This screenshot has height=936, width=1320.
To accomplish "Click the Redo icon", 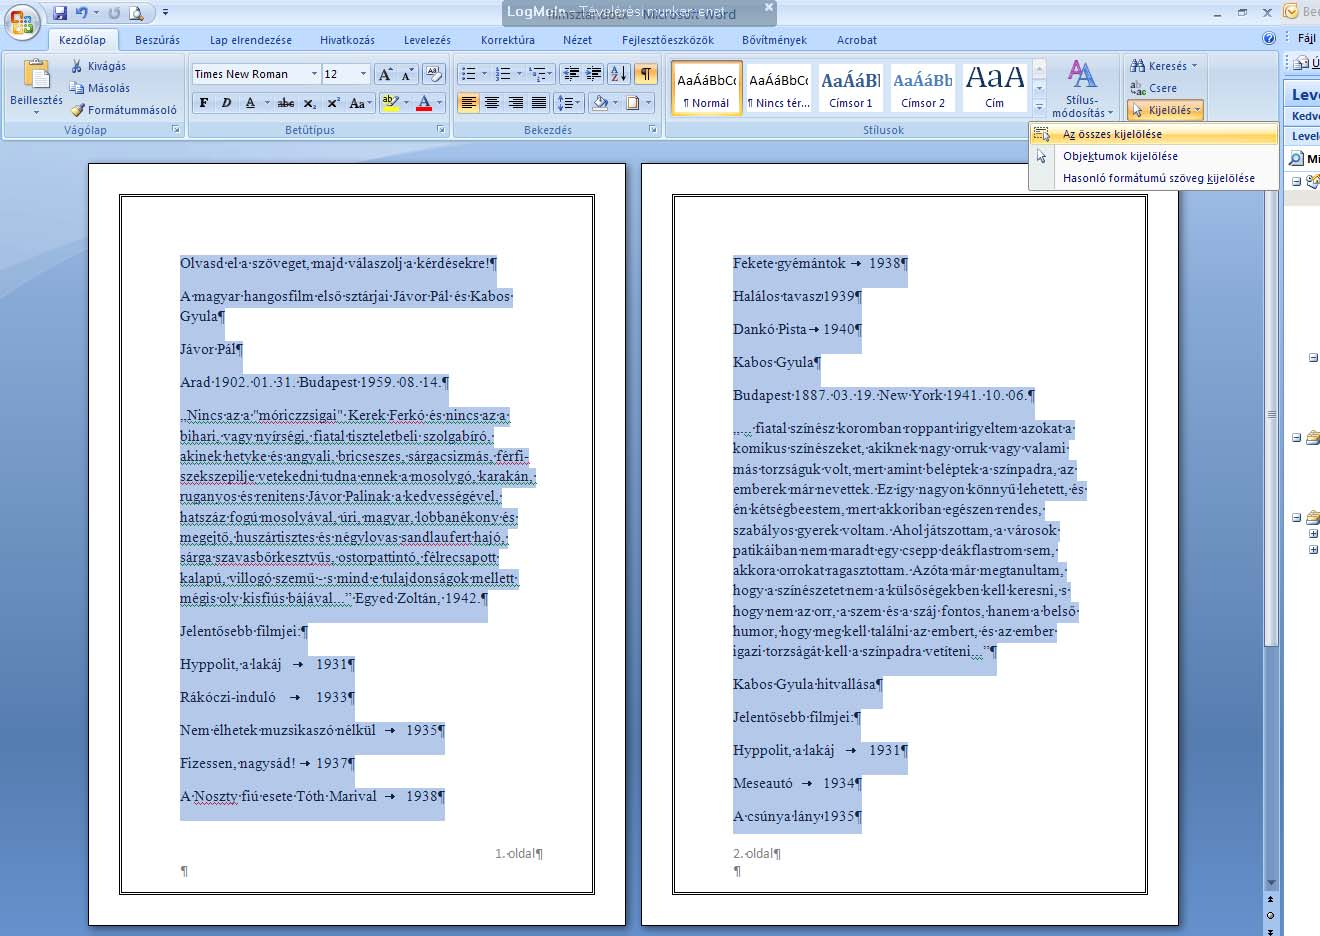I will [x=114, y=13].
